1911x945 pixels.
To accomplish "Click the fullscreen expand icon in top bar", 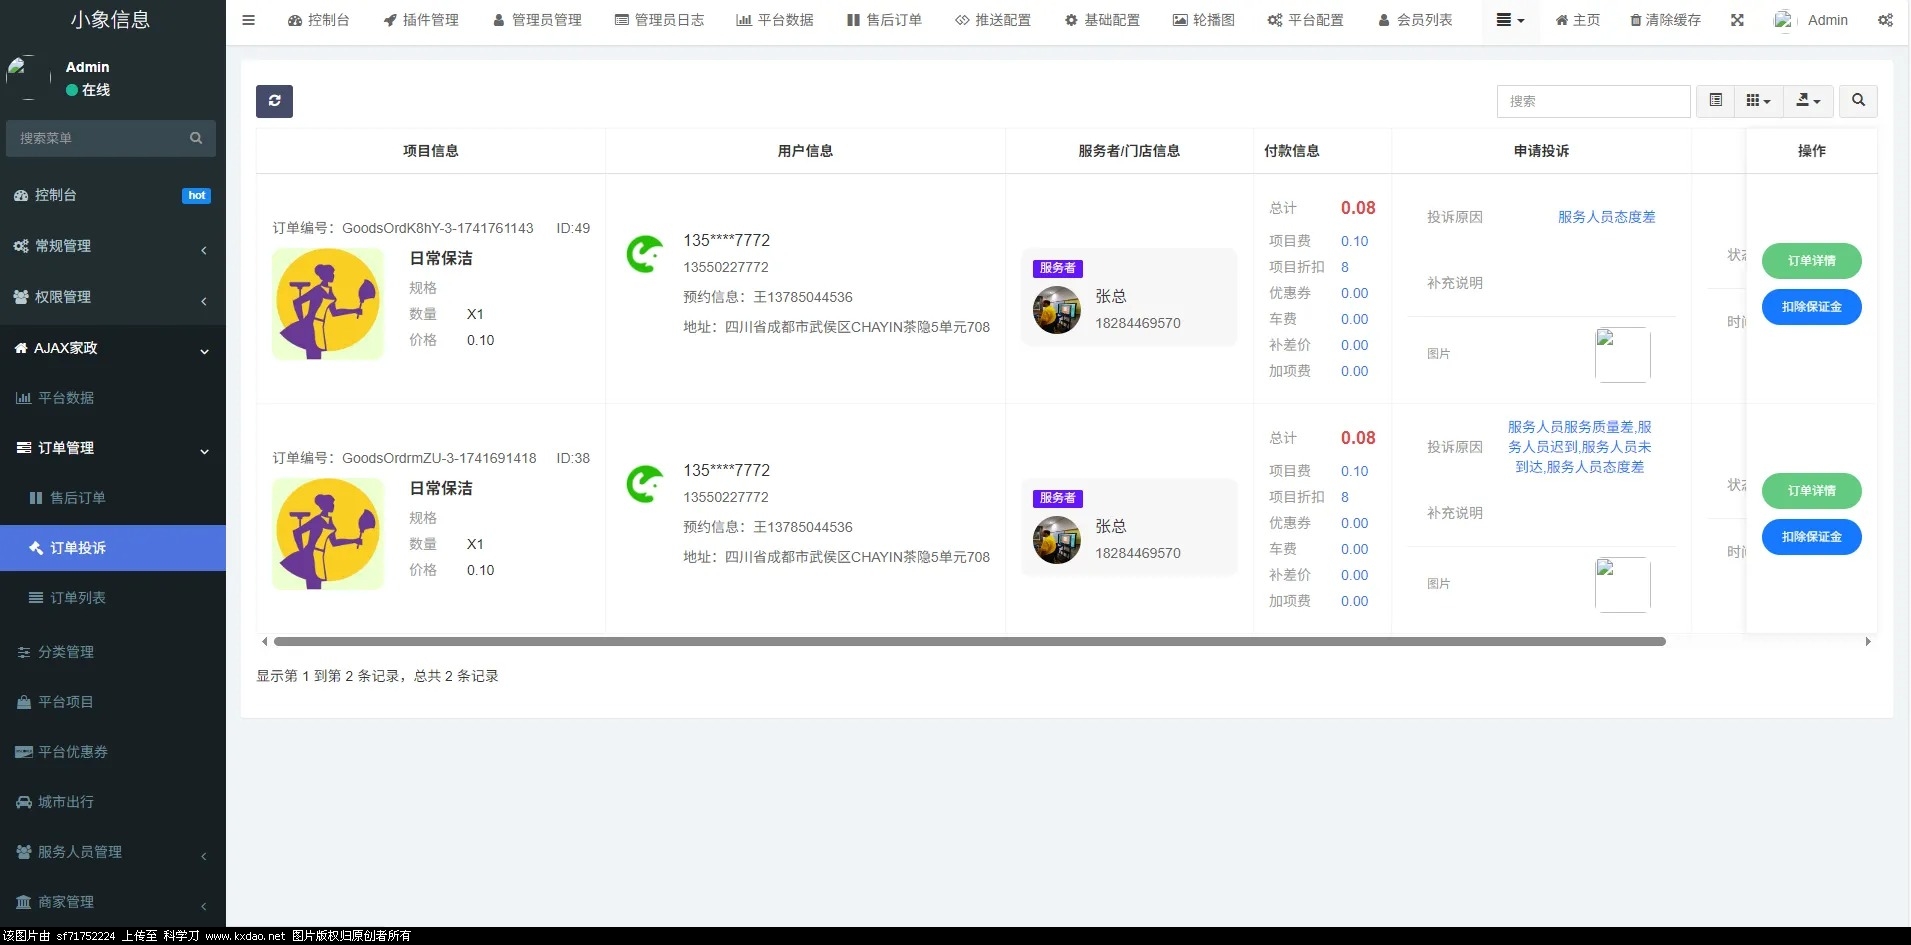I will click(1737, 20).
